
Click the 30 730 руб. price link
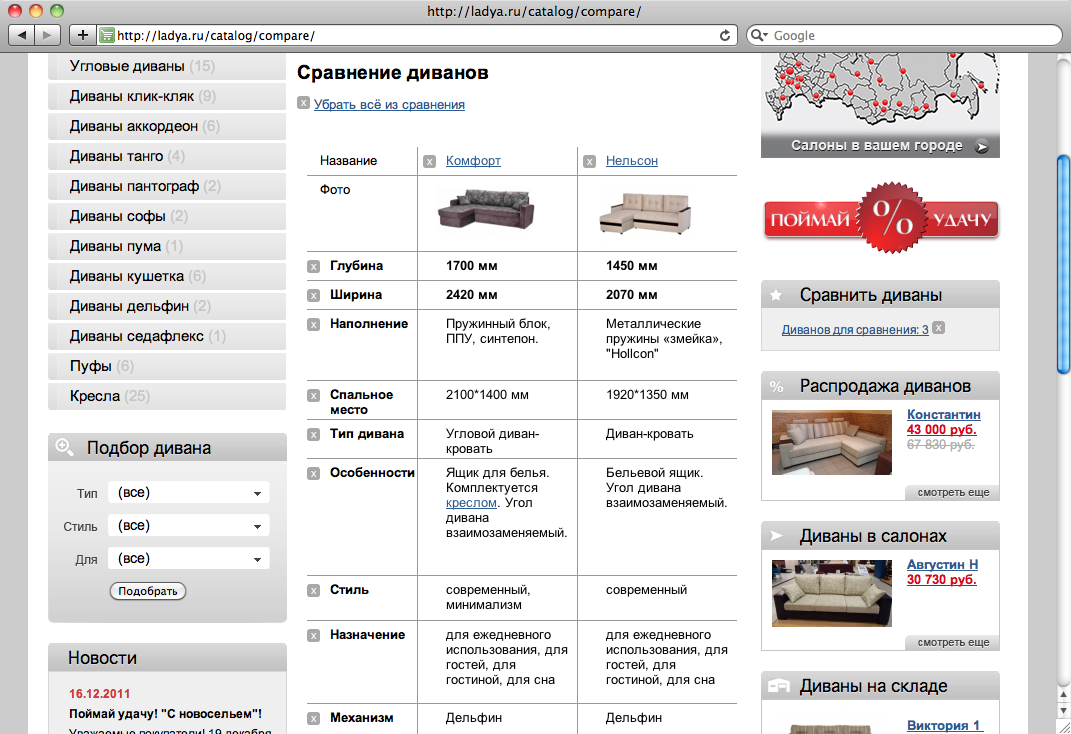click(x=942, y=580)
